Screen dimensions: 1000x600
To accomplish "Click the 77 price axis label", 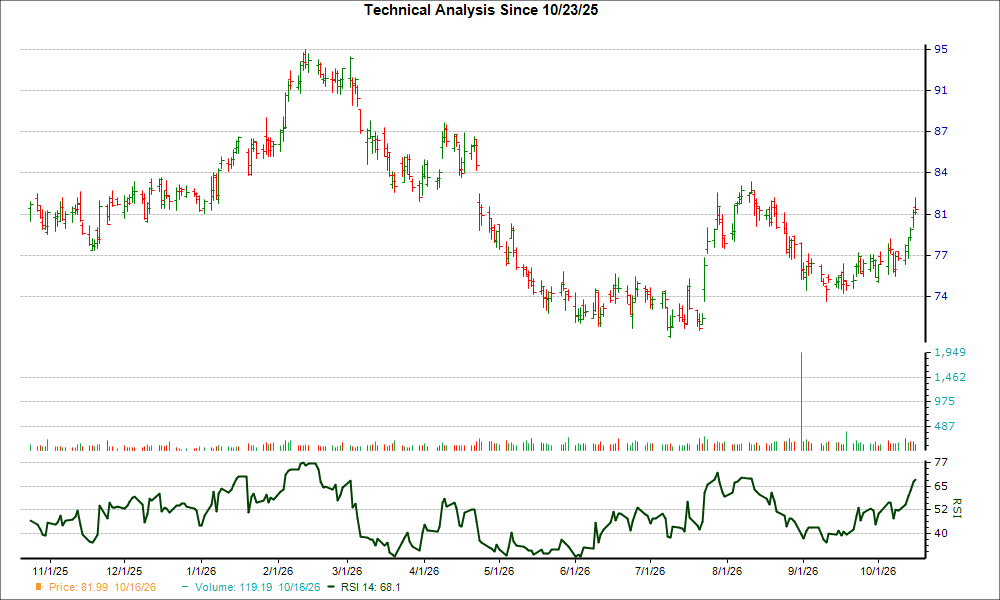I will pyautogui.click(x=941, y=255).
